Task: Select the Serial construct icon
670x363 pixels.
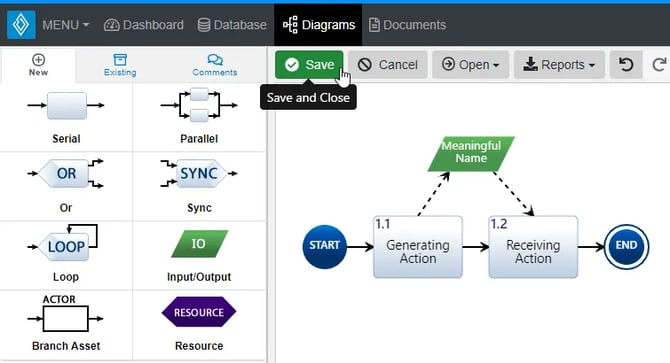Action: tap(66, 105)
